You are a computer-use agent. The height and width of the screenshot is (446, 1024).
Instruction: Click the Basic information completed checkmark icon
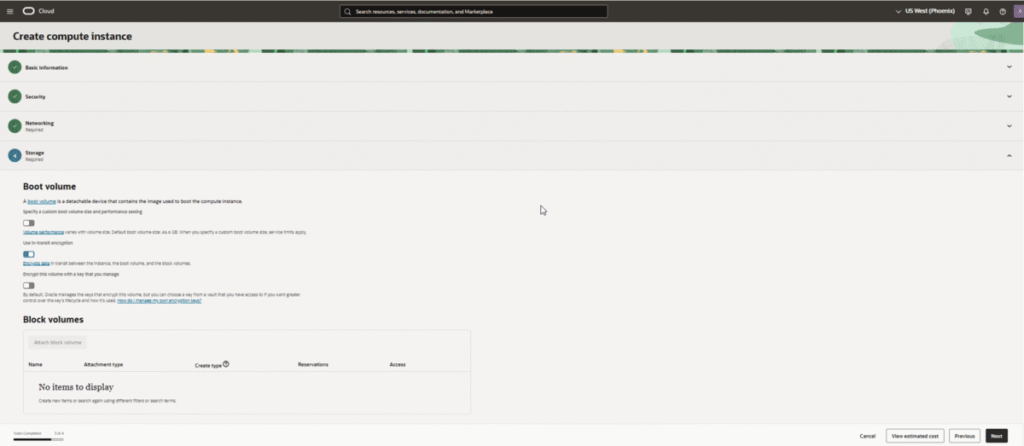(14, 67)
